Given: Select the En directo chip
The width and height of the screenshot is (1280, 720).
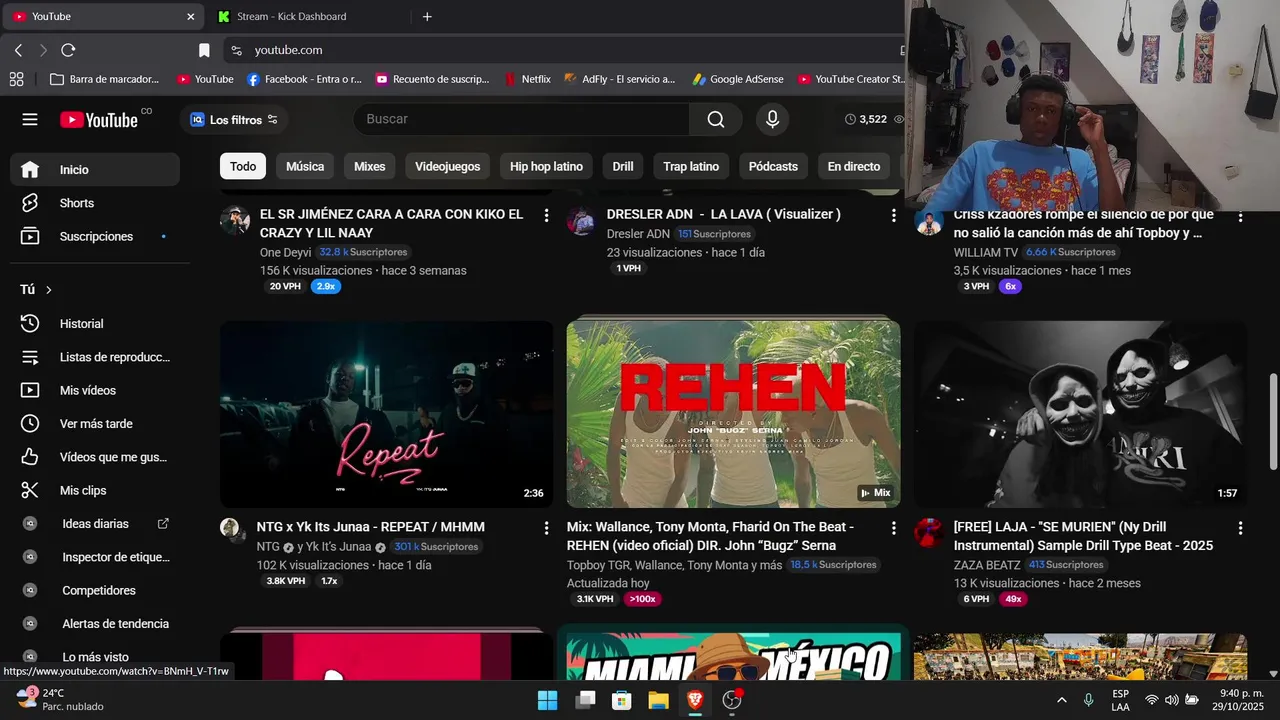Looking at the screenshot, I should (x=854, y=166).
